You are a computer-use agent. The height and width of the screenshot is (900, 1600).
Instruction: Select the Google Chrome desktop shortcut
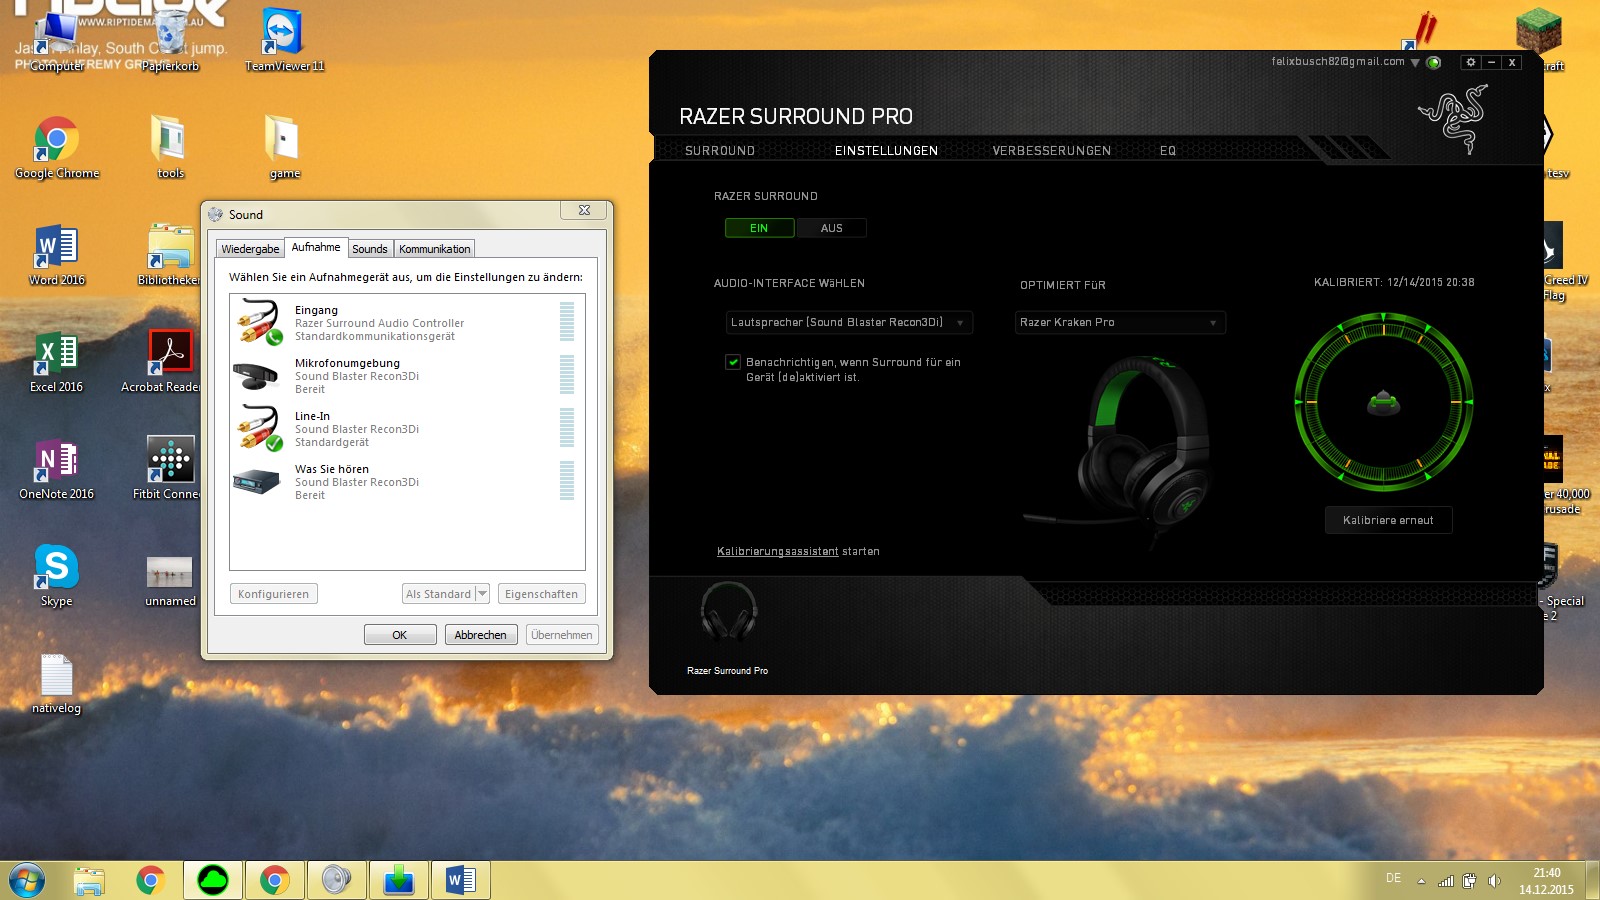tap(57, 148)
